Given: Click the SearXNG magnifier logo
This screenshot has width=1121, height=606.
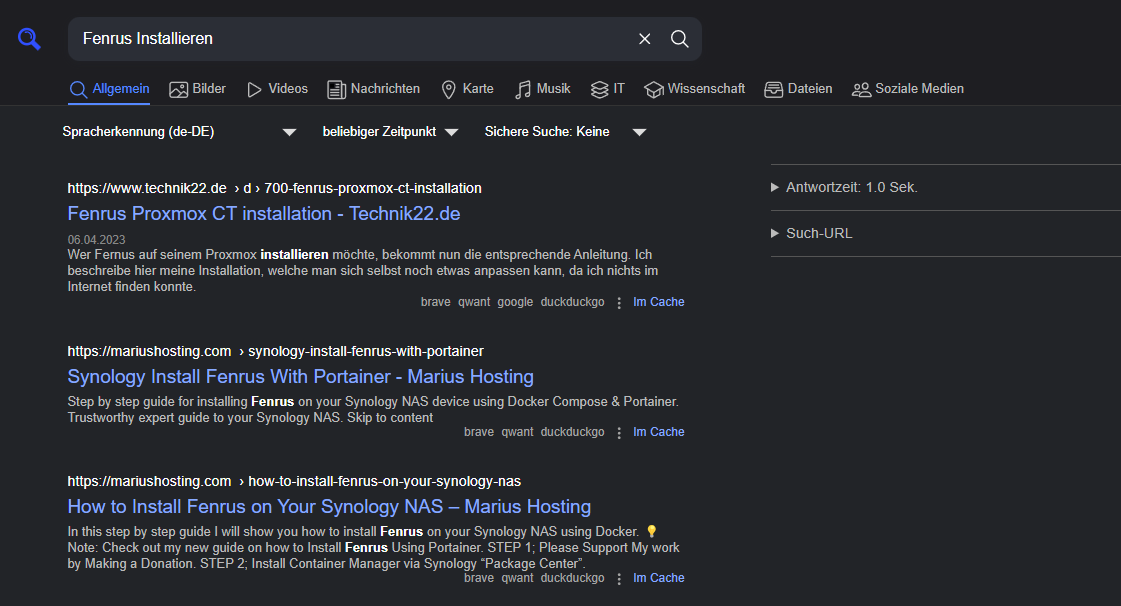Looking at the screenshot, I should pyautogui.click(x=29, y=39).
